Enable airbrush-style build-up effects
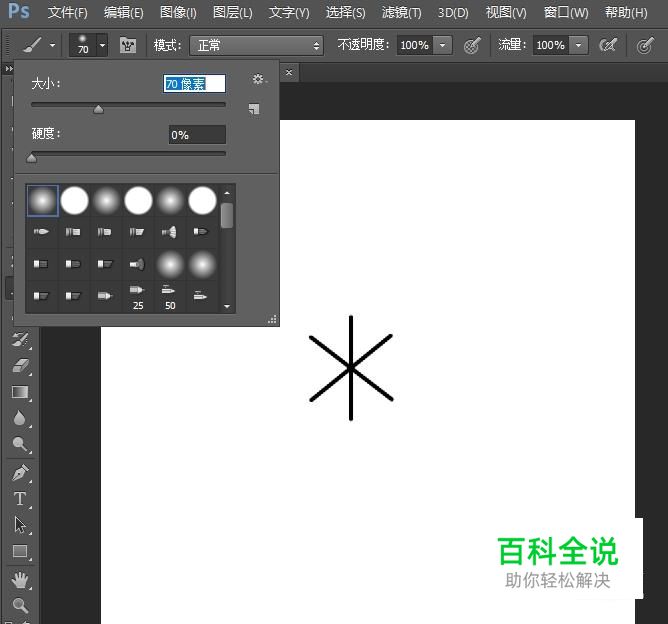 point(608,45)
